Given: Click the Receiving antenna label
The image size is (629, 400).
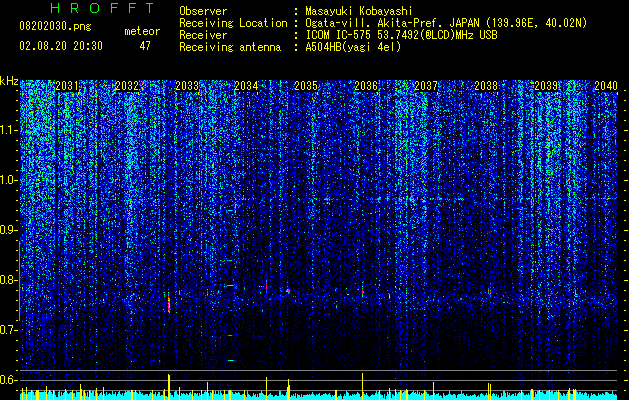Looking at the screenshot, I should pos(230,47).
